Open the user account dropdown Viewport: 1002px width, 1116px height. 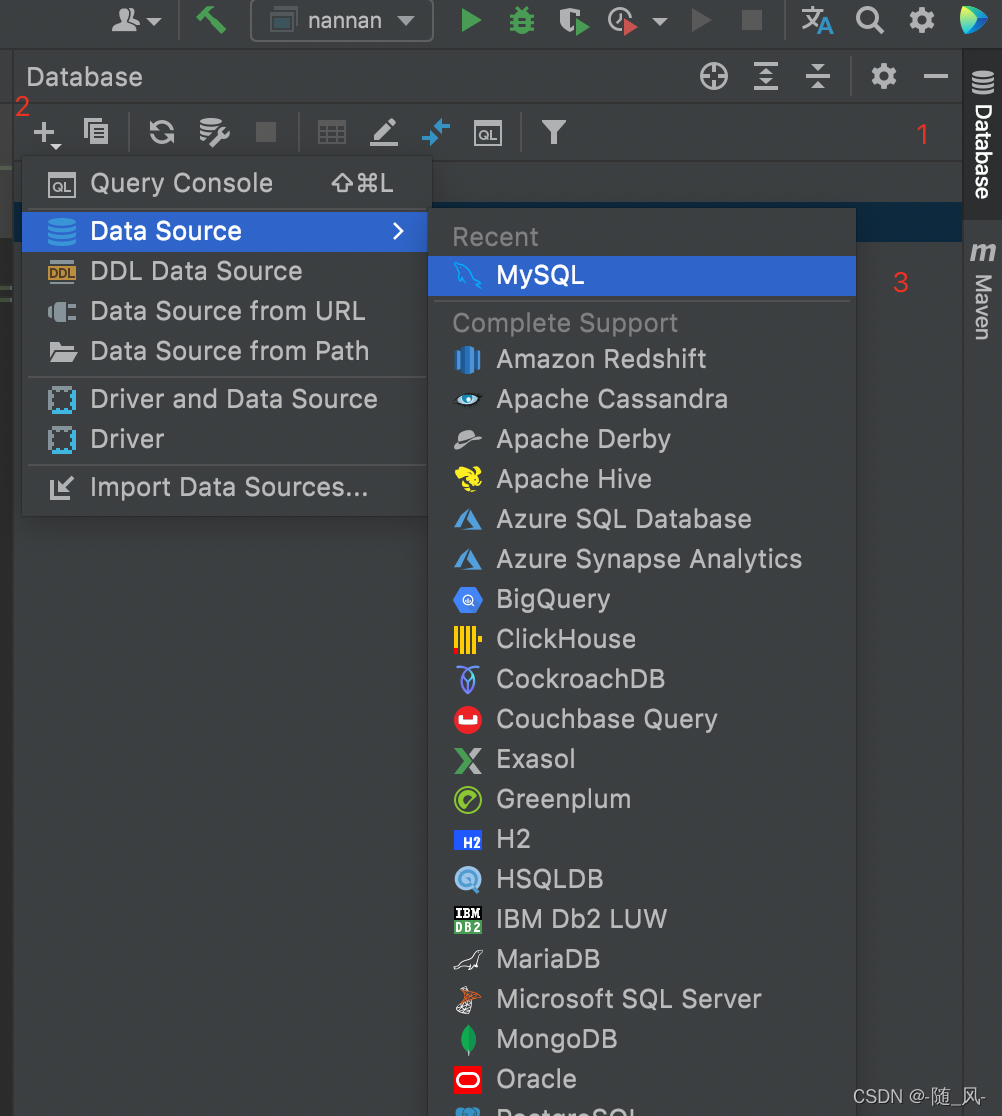coord(136,20)
